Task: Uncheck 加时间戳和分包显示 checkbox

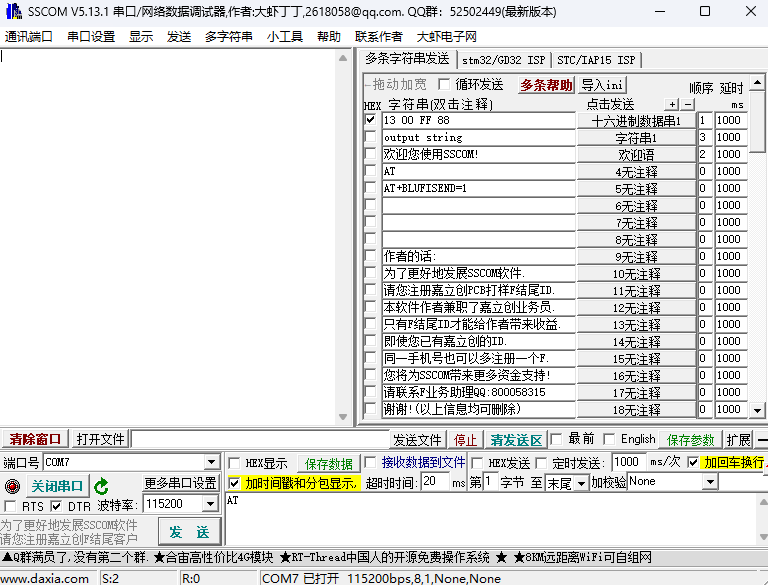Action: tap(234, 484)
